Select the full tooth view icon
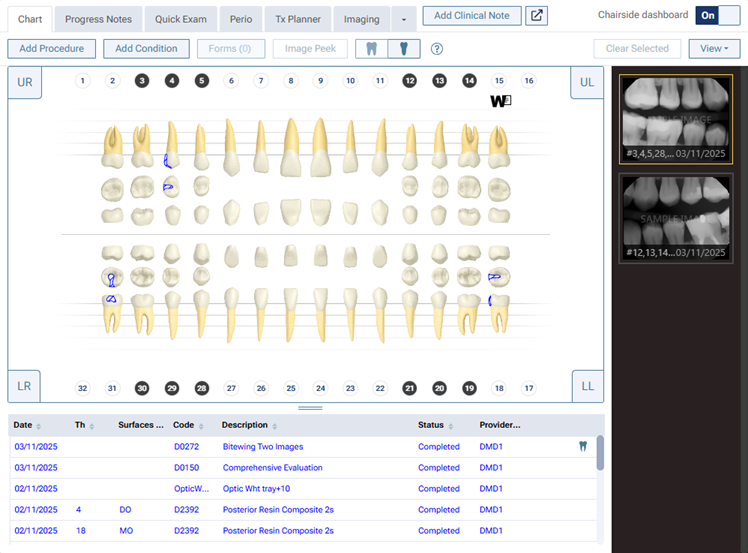 [372, 49]
